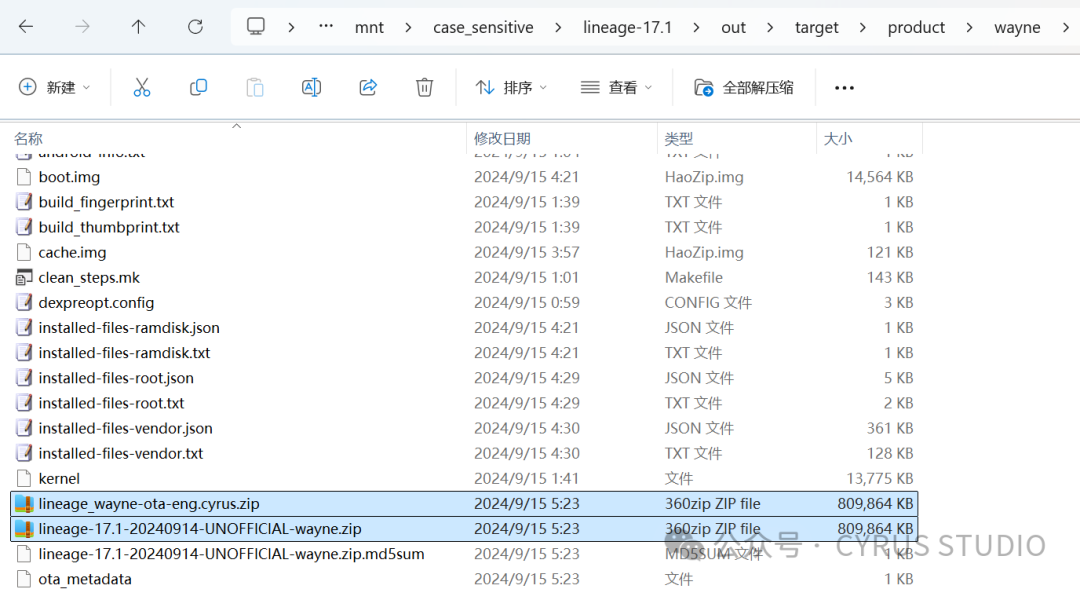This screenshot has width=1080, height=589.
Task: Select the cache.img file
Action: tap(72, 253)
